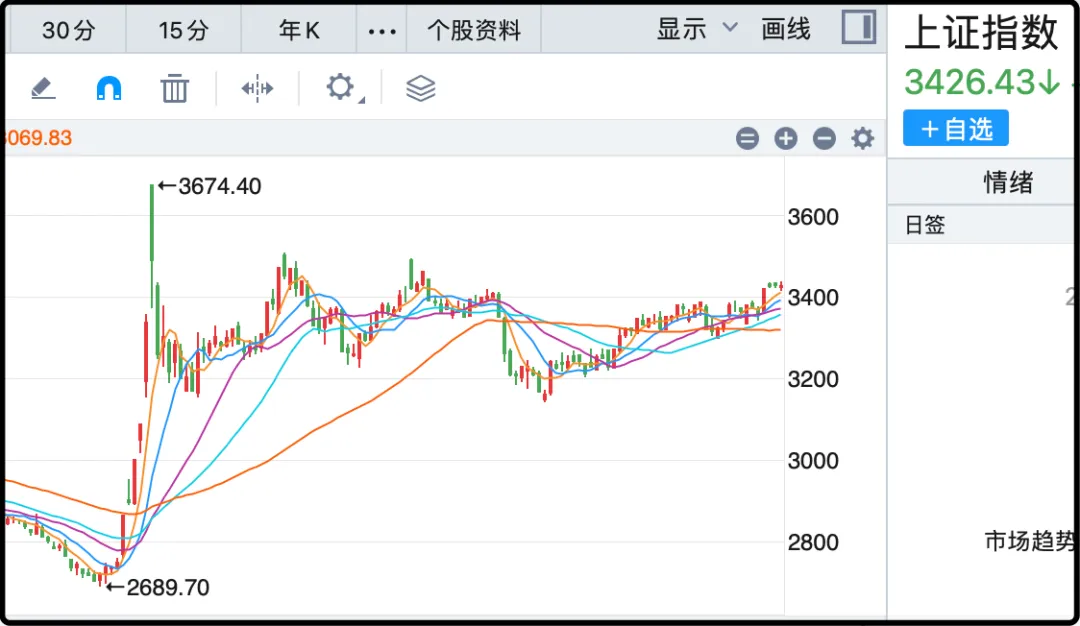
Task: Open the more periods ellipsis menu
Action: (382, 30)
